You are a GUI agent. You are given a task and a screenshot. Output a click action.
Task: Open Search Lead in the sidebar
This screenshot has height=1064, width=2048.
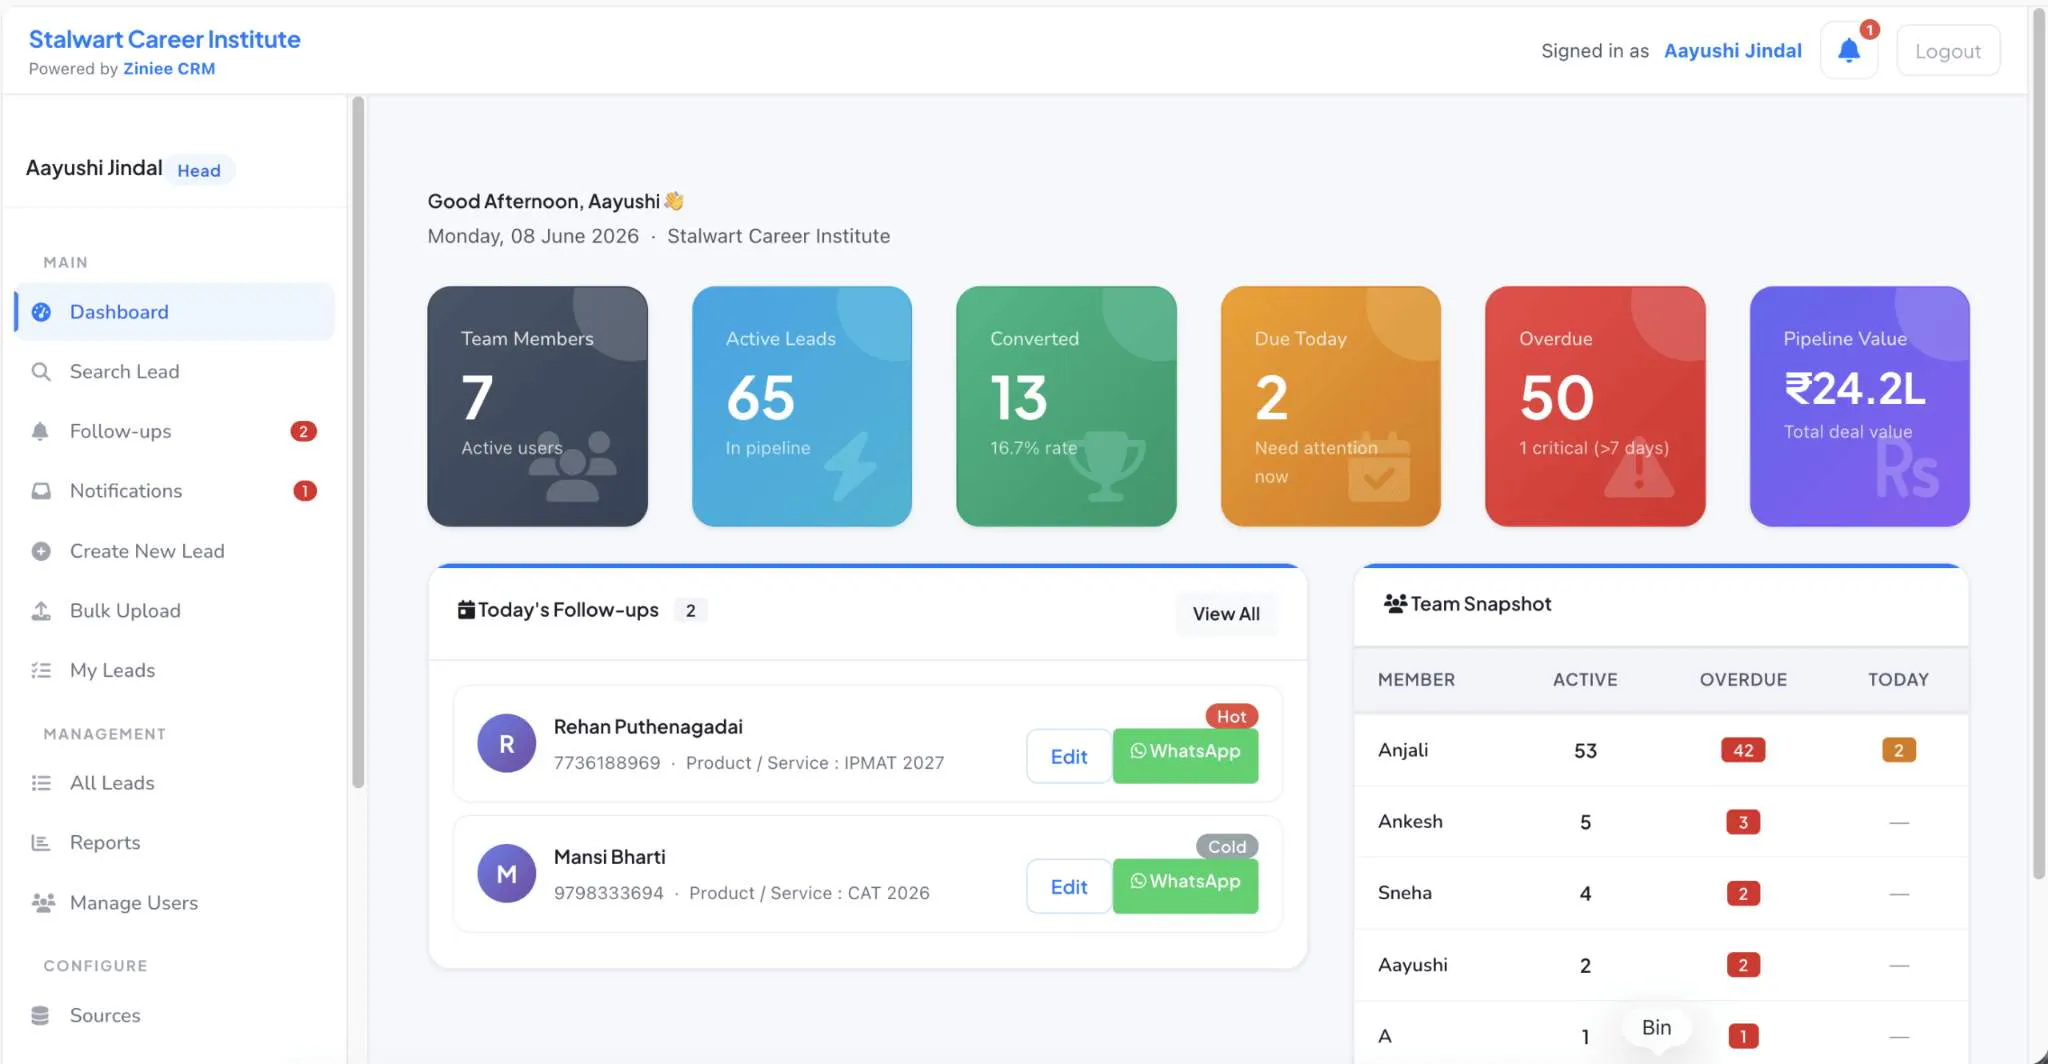point(175,372)
